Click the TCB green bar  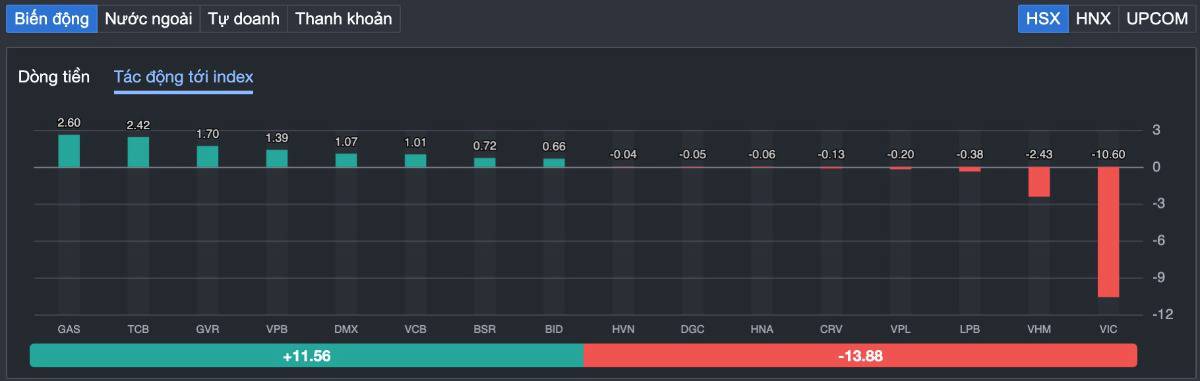click(138, 152)
